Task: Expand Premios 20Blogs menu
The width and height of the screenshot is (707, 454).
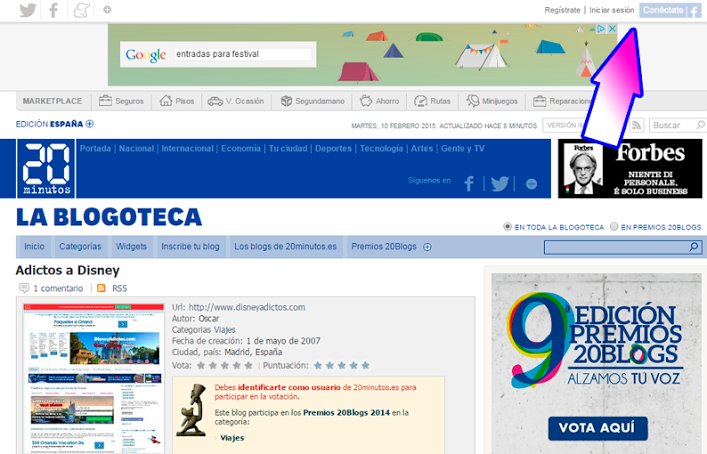Action: [x=427, y=247]
